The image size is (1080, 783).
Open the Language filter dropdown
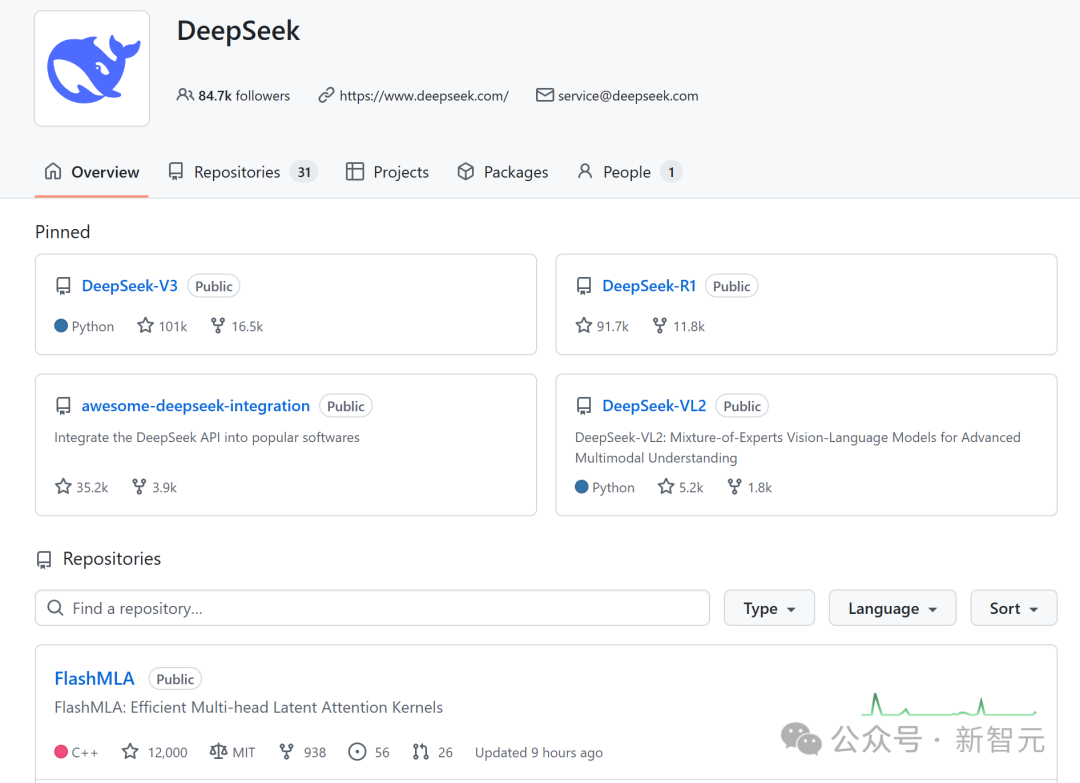click(893, 608)
